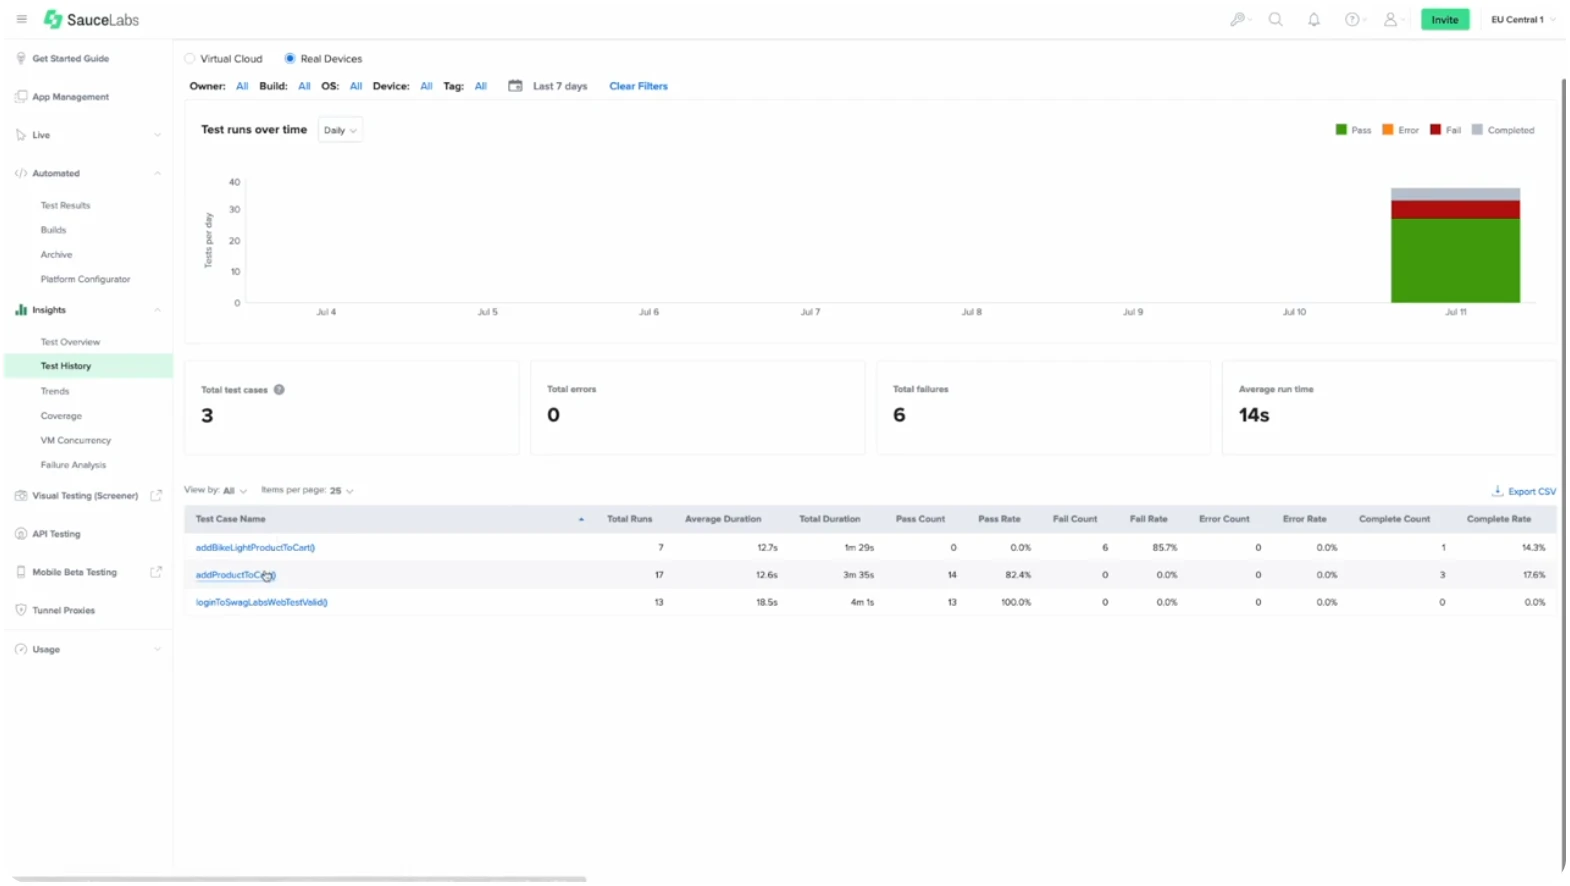The width and height of the screenshot is (1570, 886).
Task: Click the Export CSV download icon
Action: tap(1497, 491)
